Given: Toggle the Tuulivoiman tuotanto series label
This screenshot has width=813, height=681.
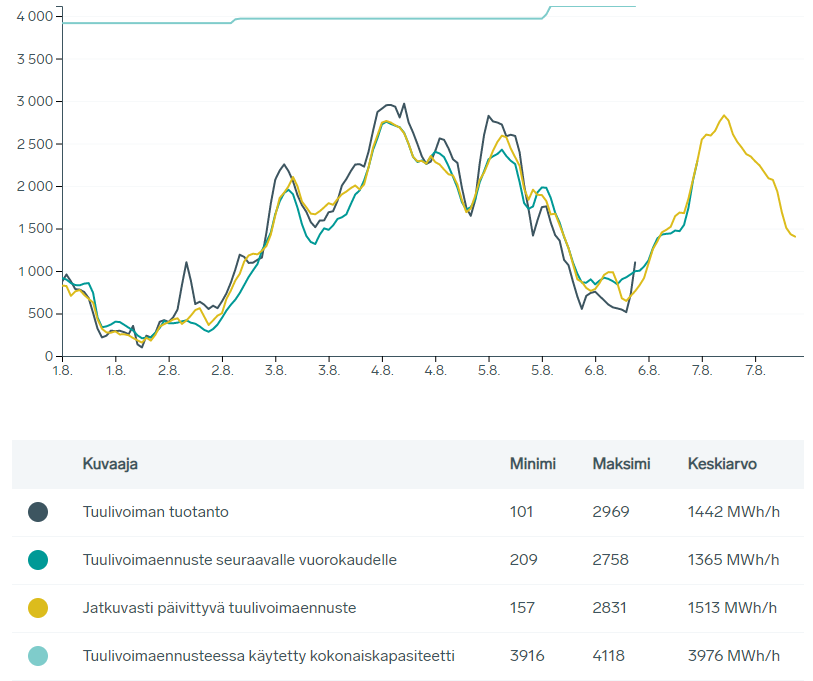Looking at the screenshot, I should (x=155, y=512).
